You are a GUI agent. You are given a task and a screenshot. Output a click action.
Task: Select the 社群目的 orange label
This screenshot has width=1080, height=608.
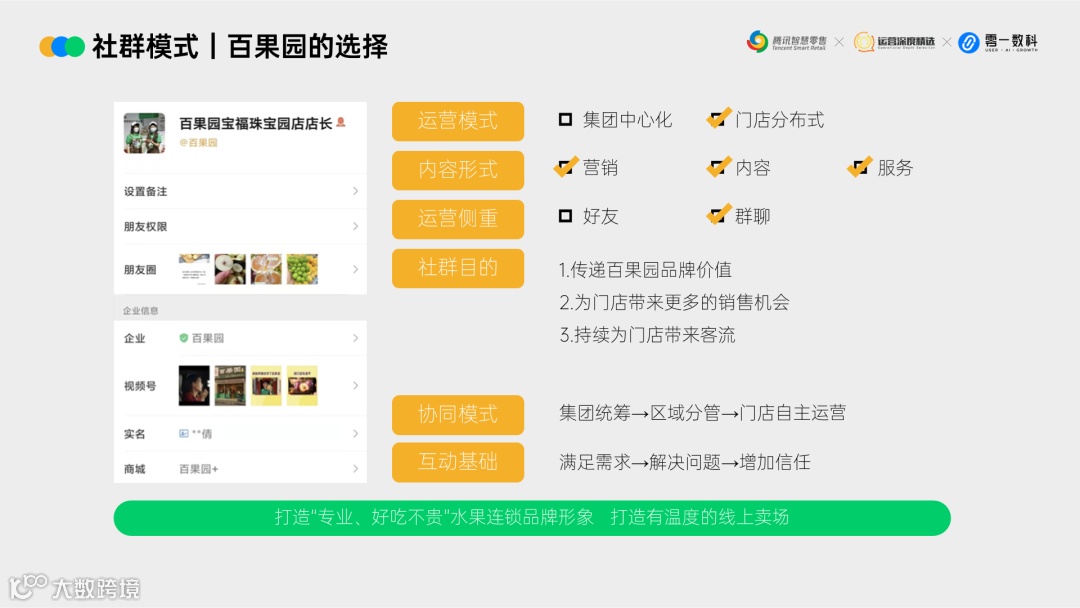(x=458, y=268)
